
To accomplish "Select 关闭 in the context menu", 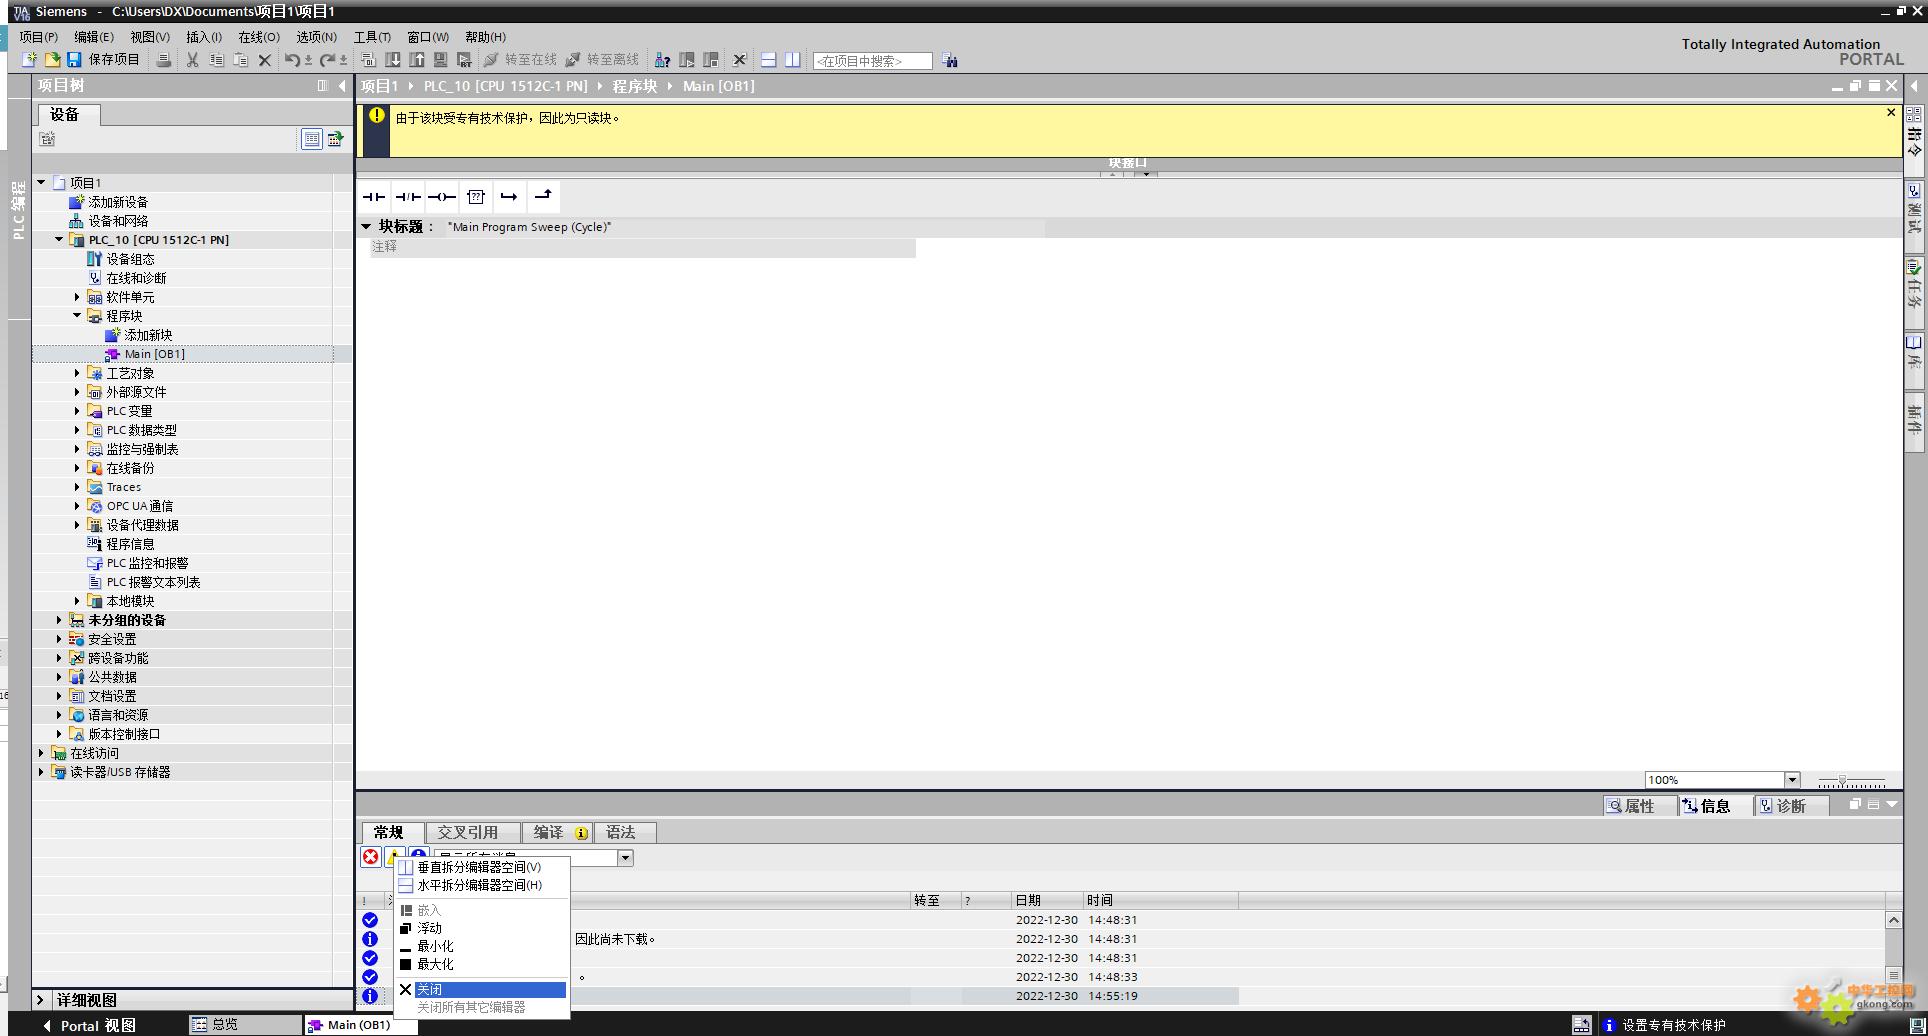I will coord(482,989).
